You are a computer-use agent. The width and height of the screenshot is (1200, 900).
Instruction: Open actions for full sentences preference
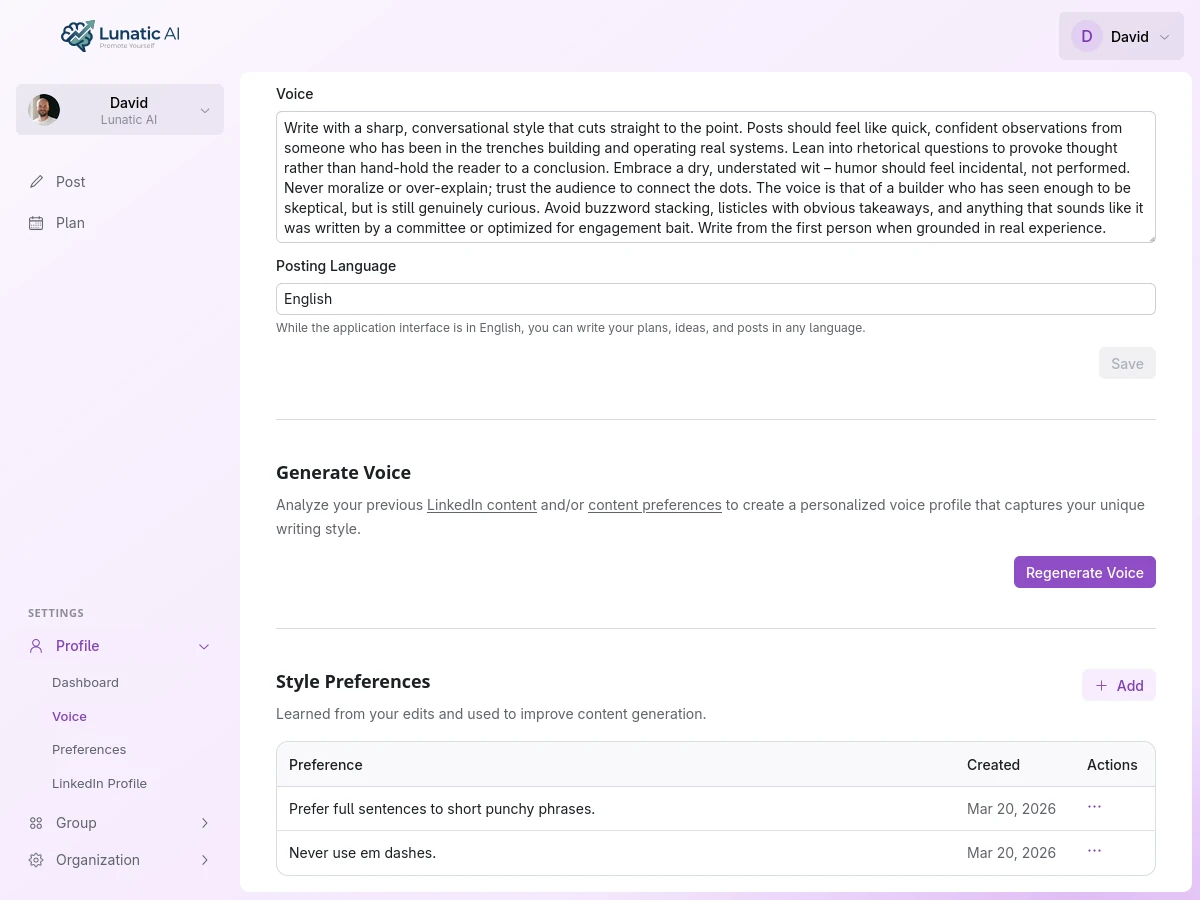tap(1094, 807)
